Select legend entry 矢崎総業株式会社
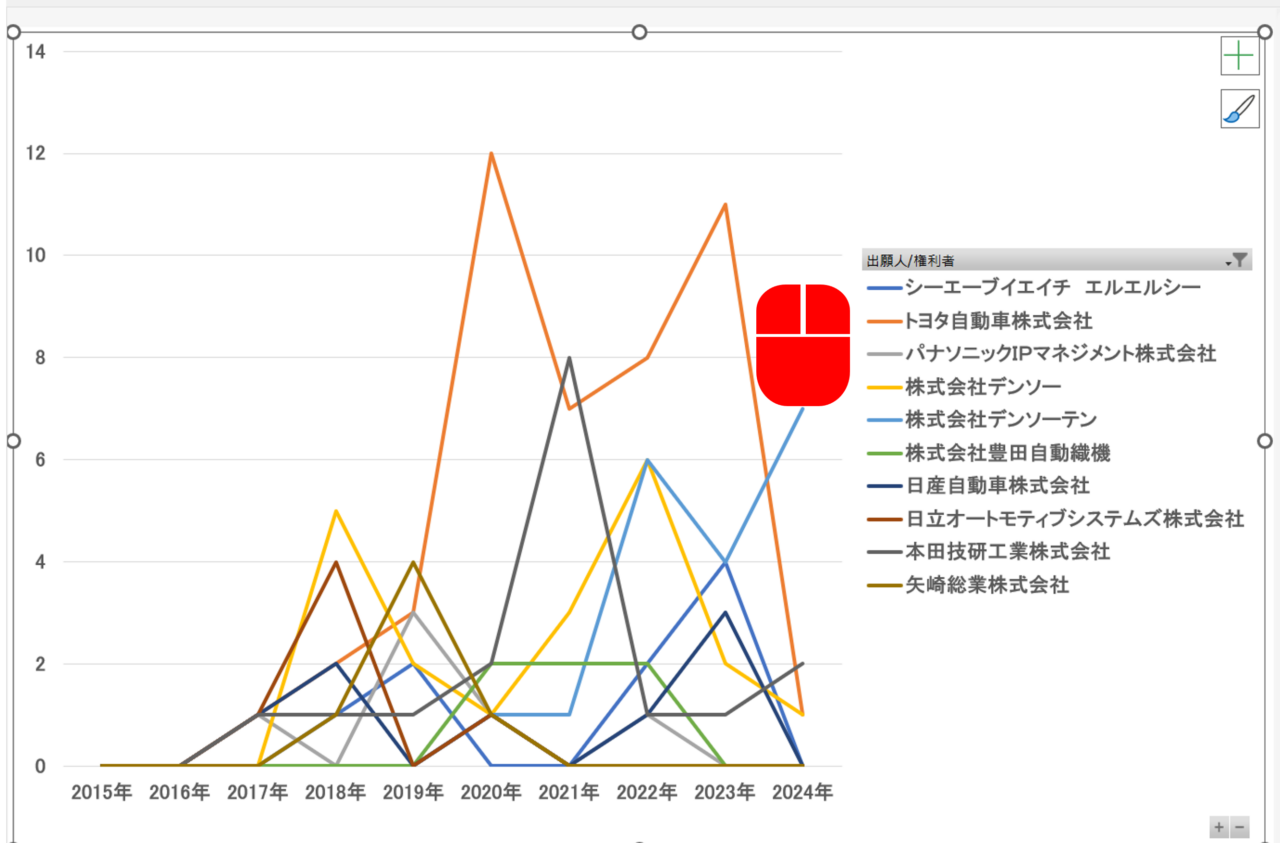The height and width of the screenshot is (843, 1280). tap(968, 585)
